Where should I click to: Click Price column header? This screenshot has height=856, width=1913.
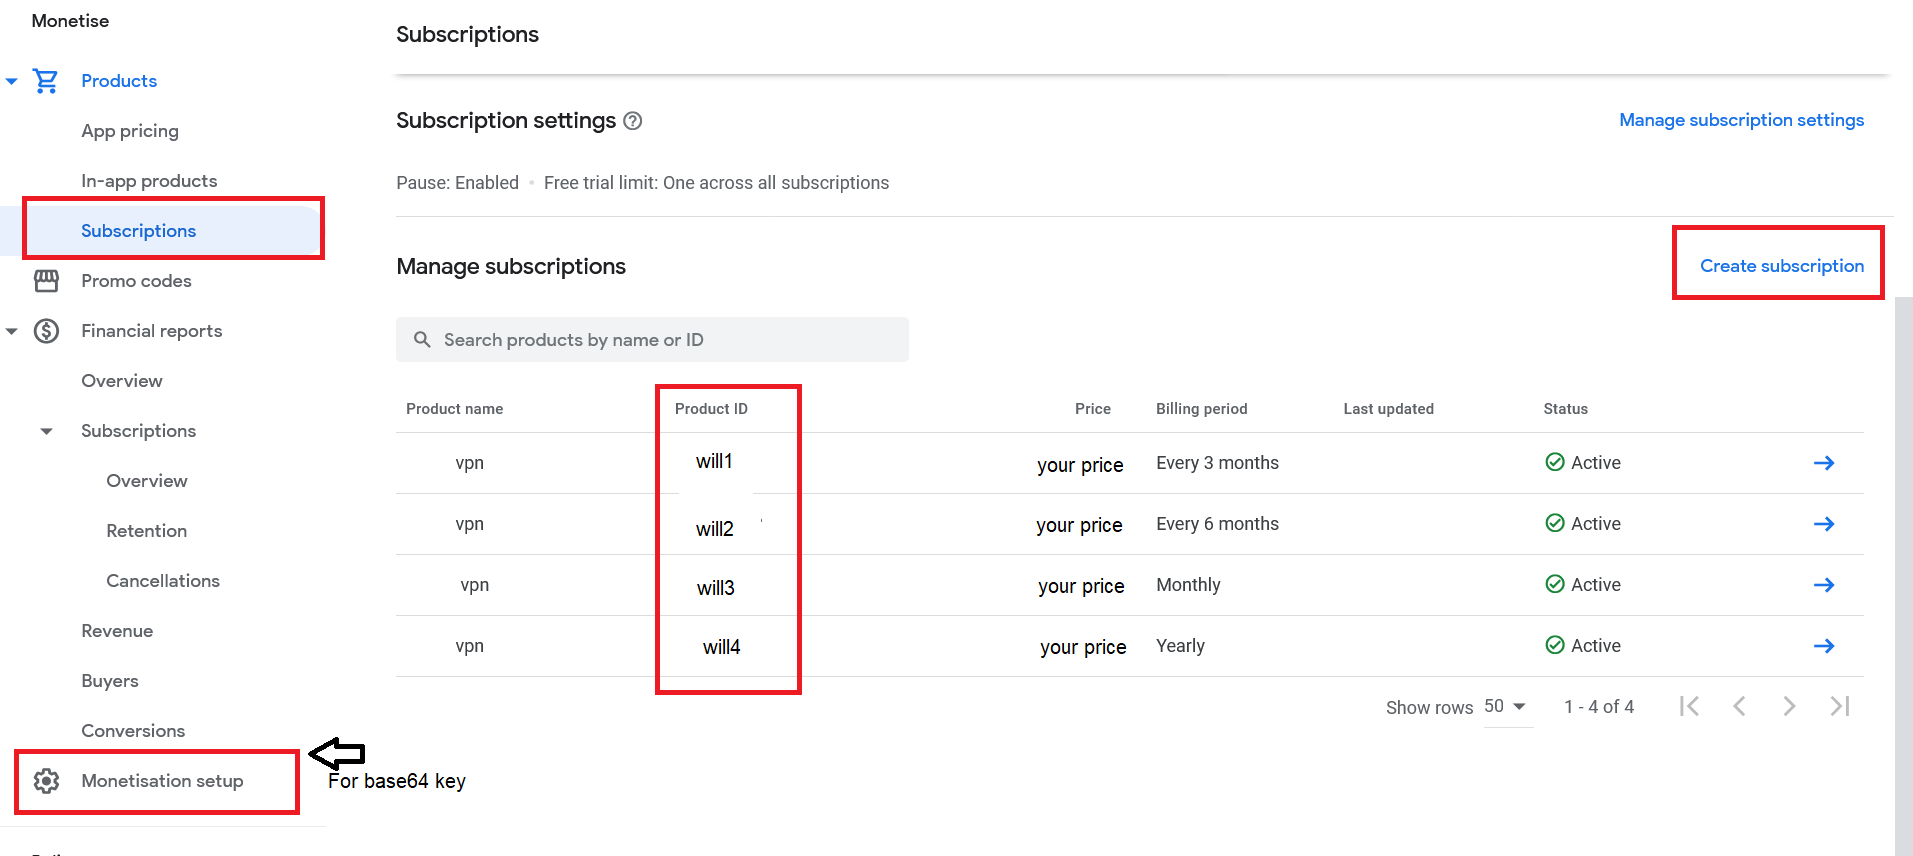click(x=1093, y=409)
